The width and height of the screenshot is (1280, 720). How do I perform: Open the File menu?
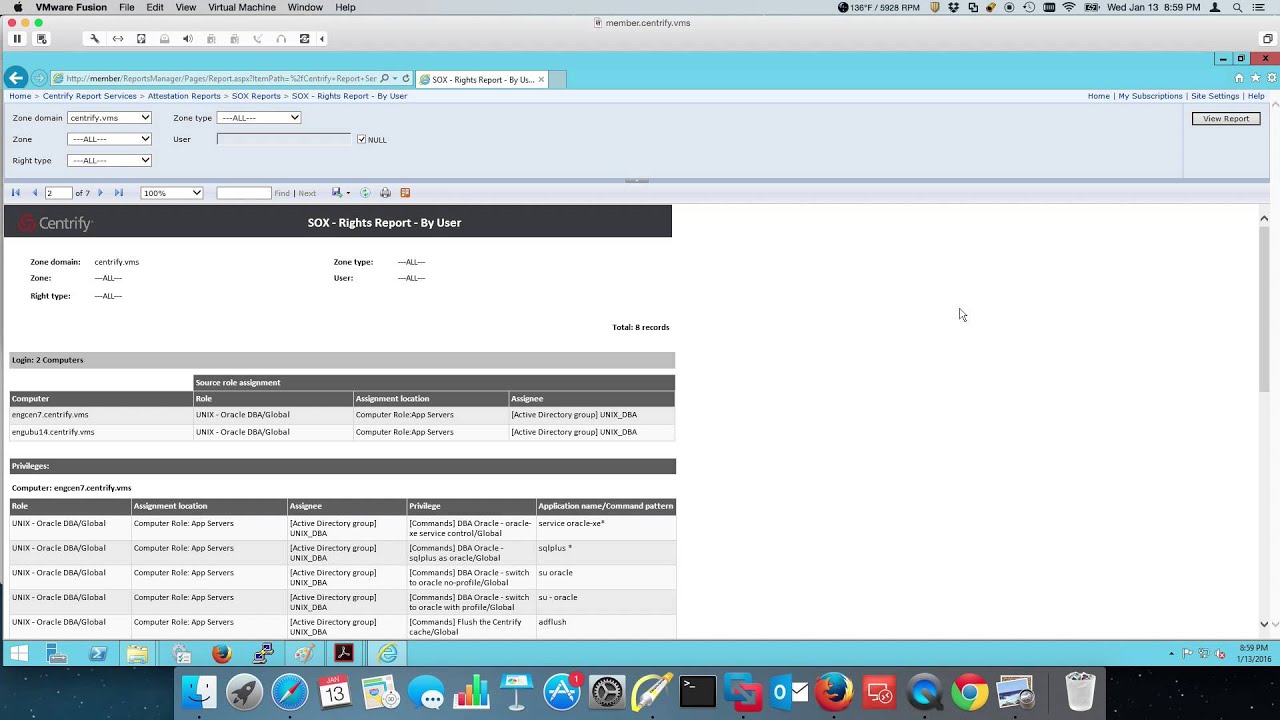tap(127, 7)
